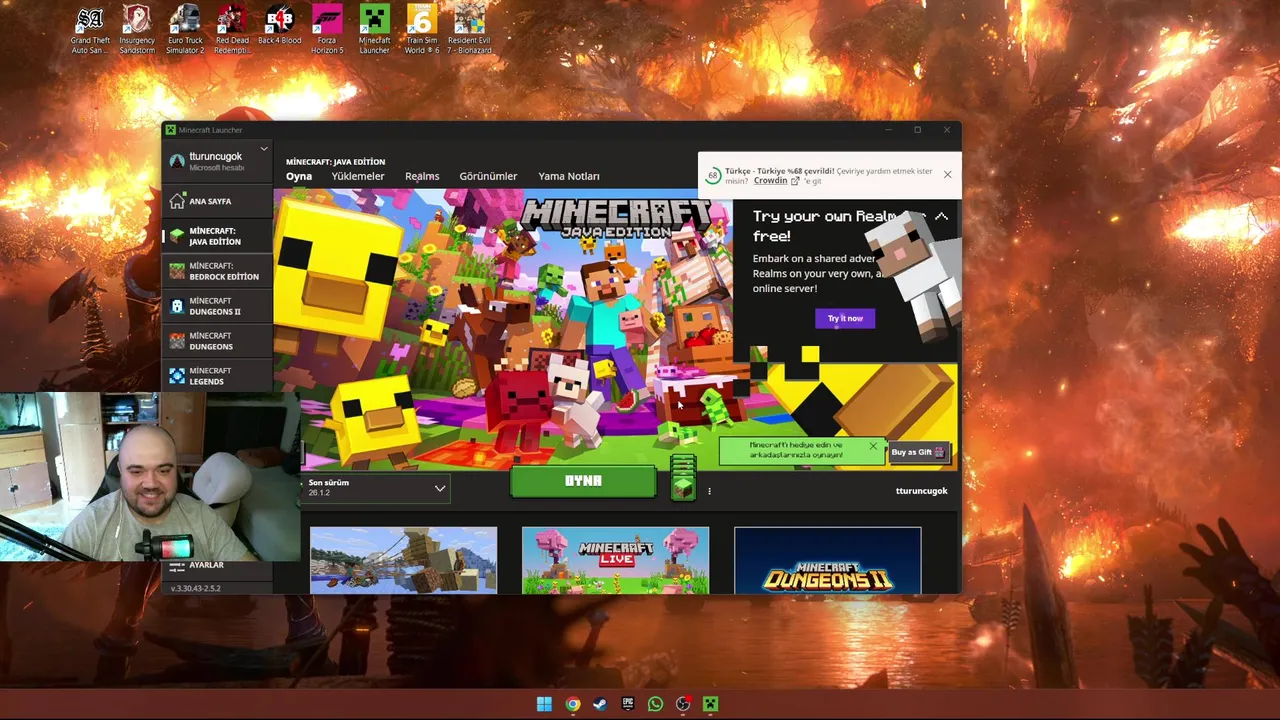Viewport: 1280px width, 720px height.
Task: Click the Try it now button
Action: [x=845, y=318]
